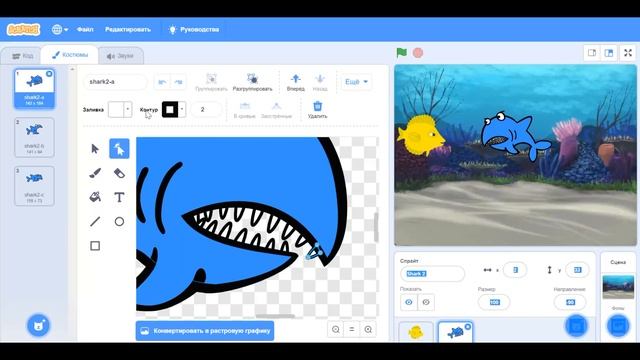Click the canvas vertical scrollbar

pyautogui.click(x=376, y=227)
